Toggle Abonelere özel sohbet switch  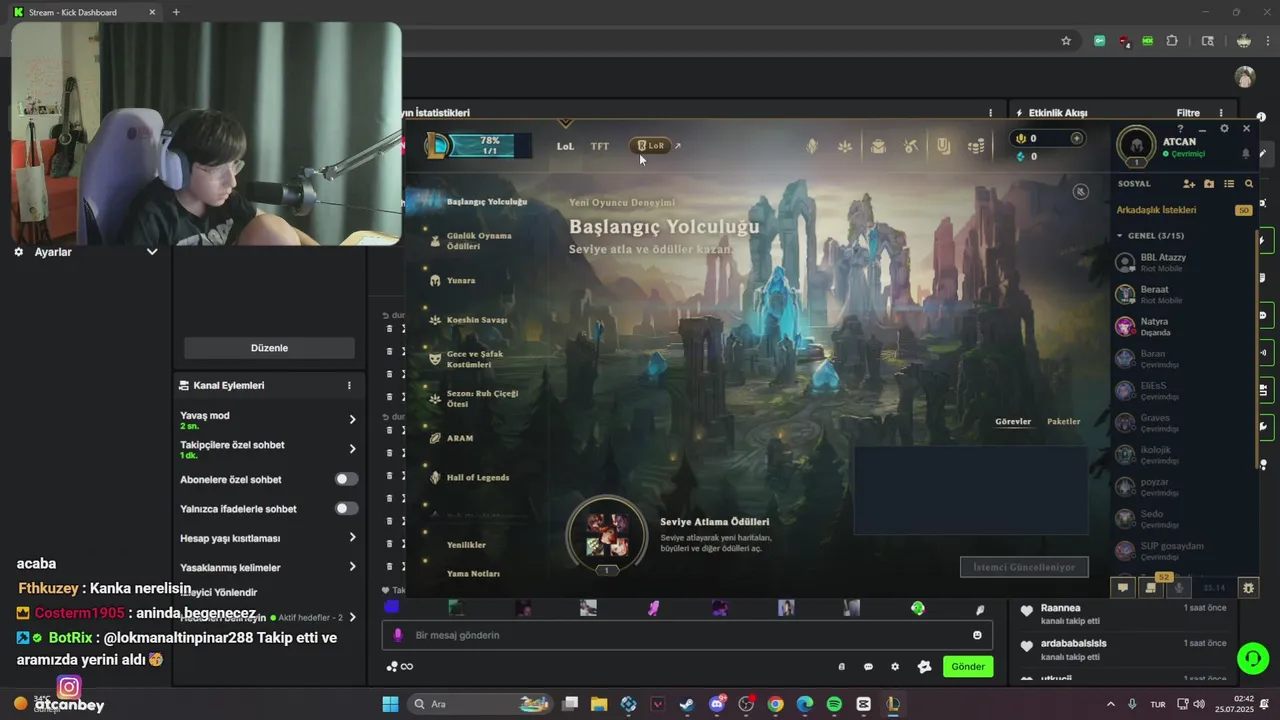(346, 480)
